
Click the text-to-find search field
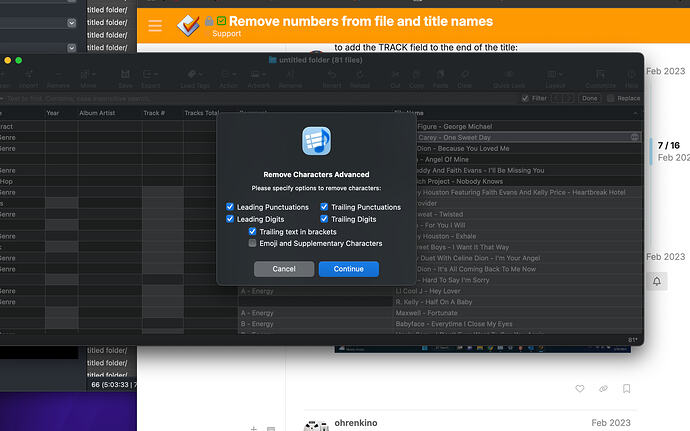point(260,98)
